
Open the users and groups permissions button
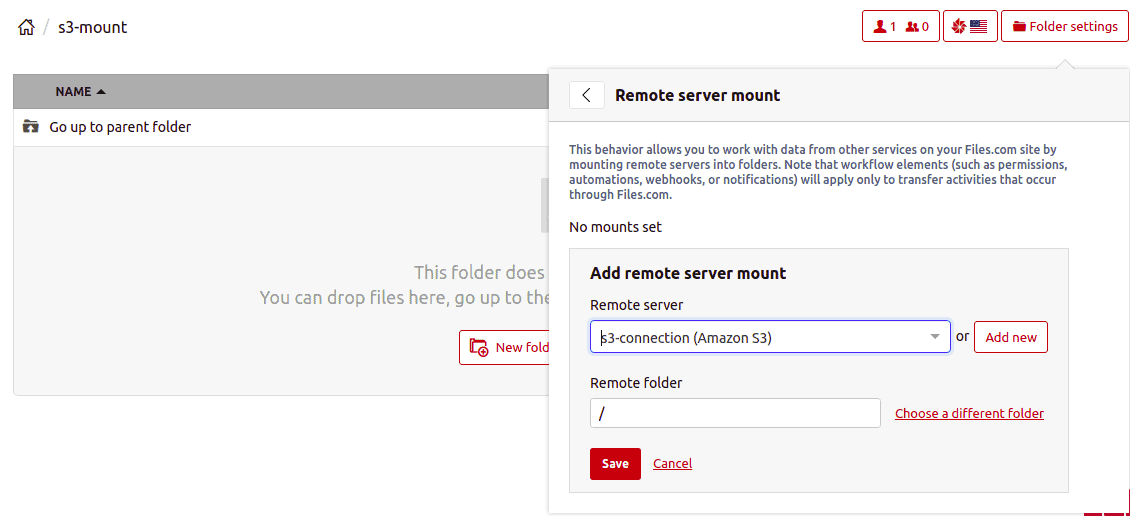pyautogui.click(x=901, y=27)
